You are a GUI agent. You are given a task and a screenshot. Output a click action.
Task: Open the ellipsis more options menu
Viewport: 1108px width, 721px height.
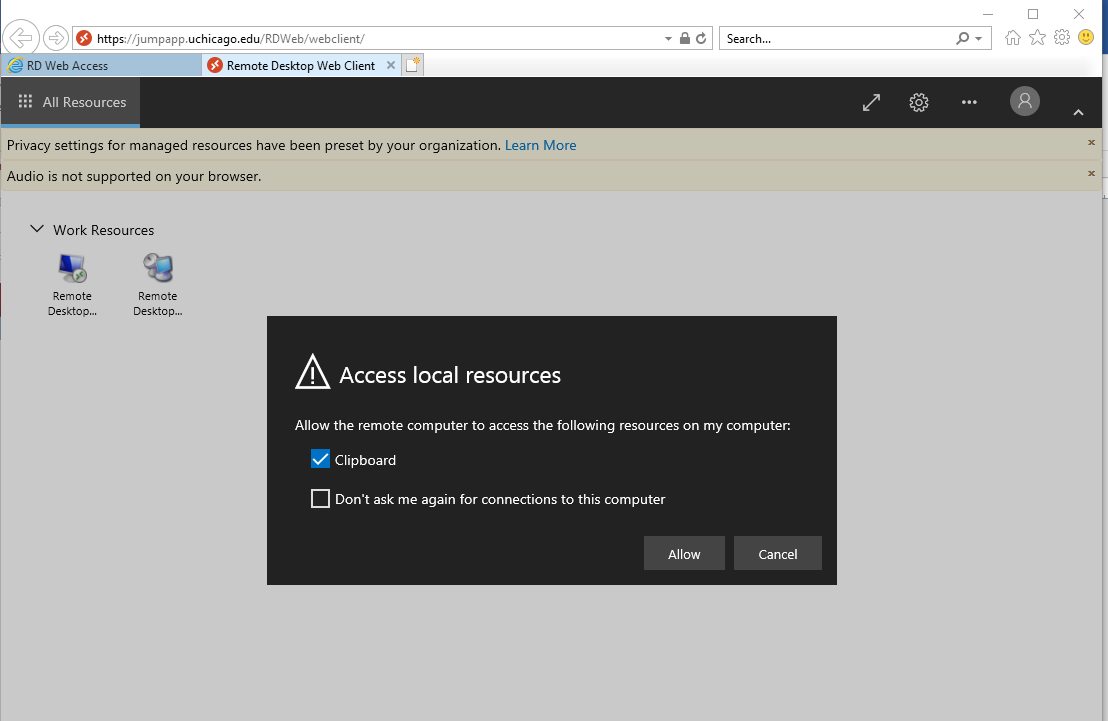click(968, 102)
